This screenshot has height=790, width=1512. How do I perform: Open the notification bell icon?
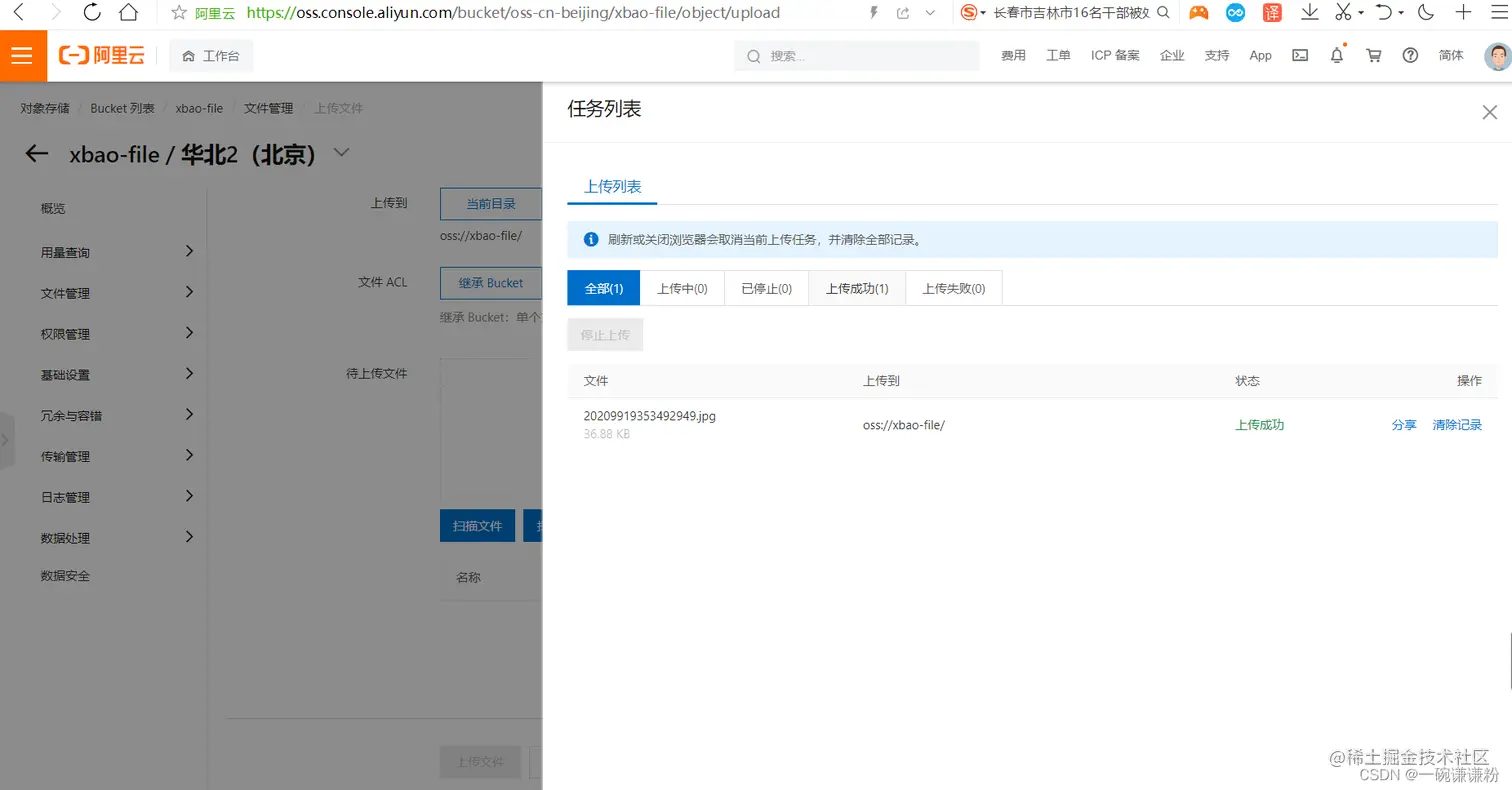(1337, 56)
